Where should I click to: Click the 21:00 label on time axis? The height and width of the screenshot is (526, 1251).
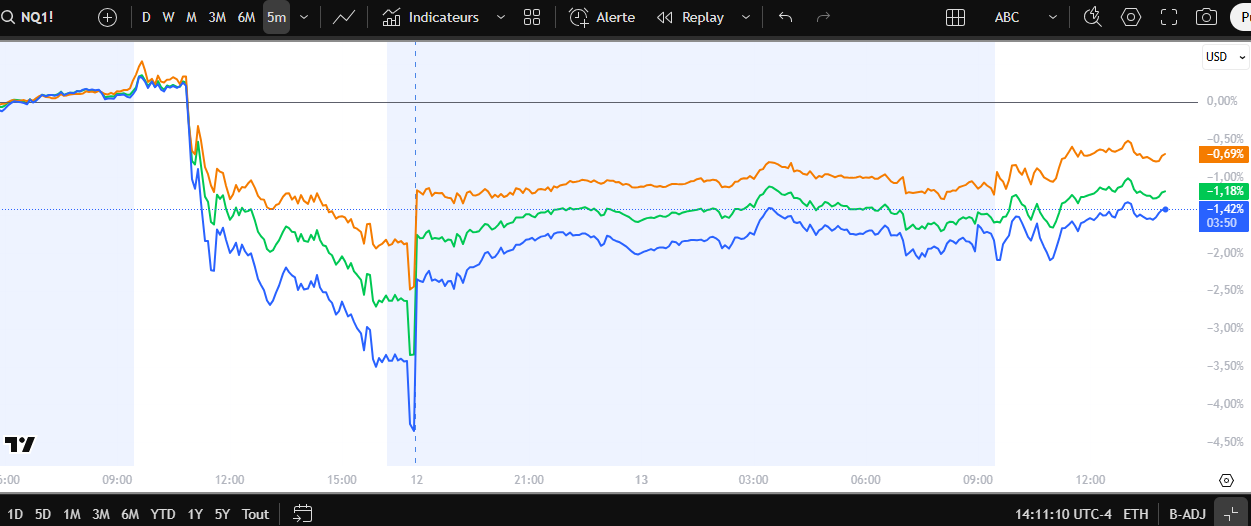point(529,480)
